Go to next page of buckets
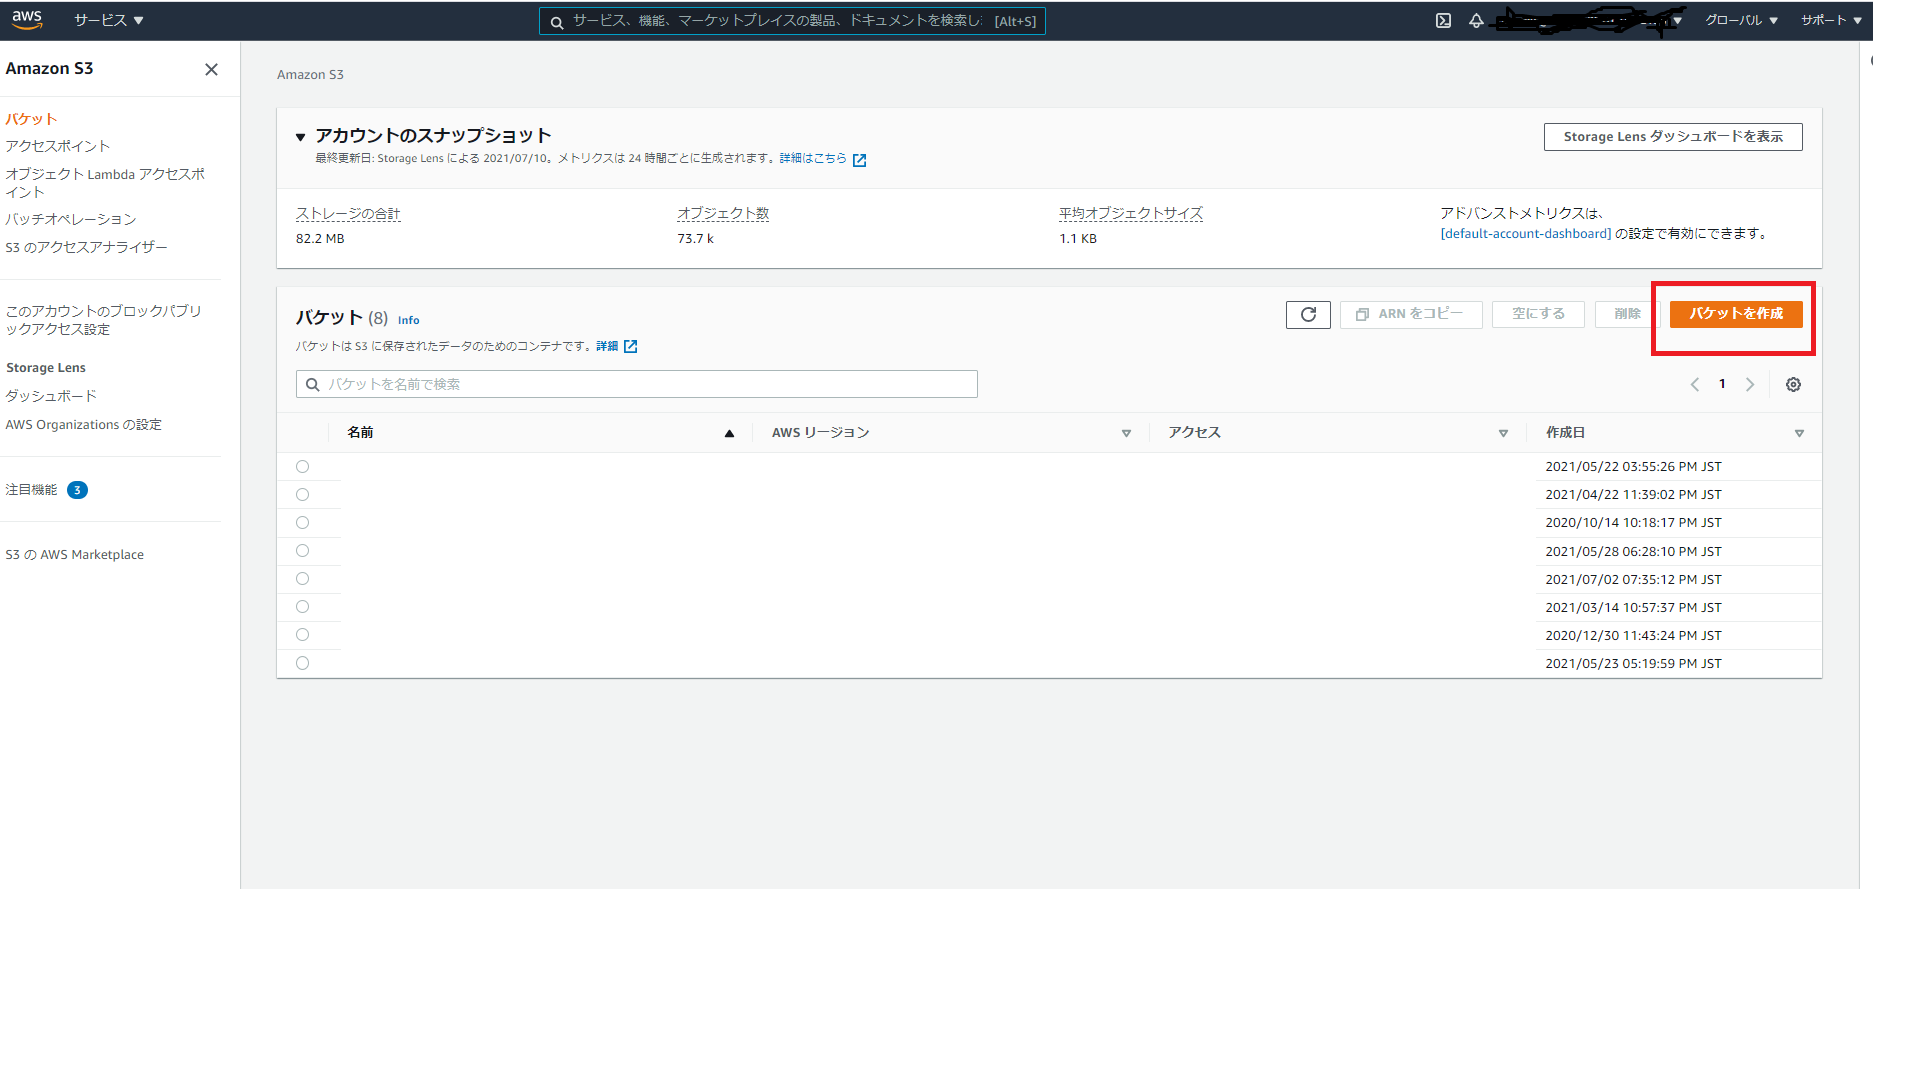 point(1750,384)
